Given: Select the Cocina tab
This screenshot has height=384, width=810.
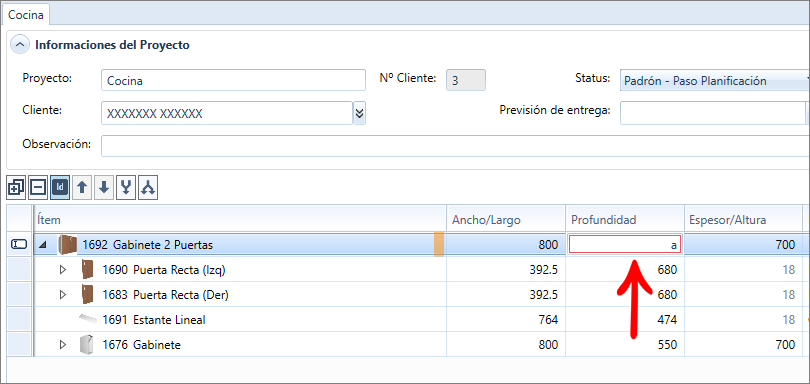Looking at the screenshot, I should coord(26,14).
